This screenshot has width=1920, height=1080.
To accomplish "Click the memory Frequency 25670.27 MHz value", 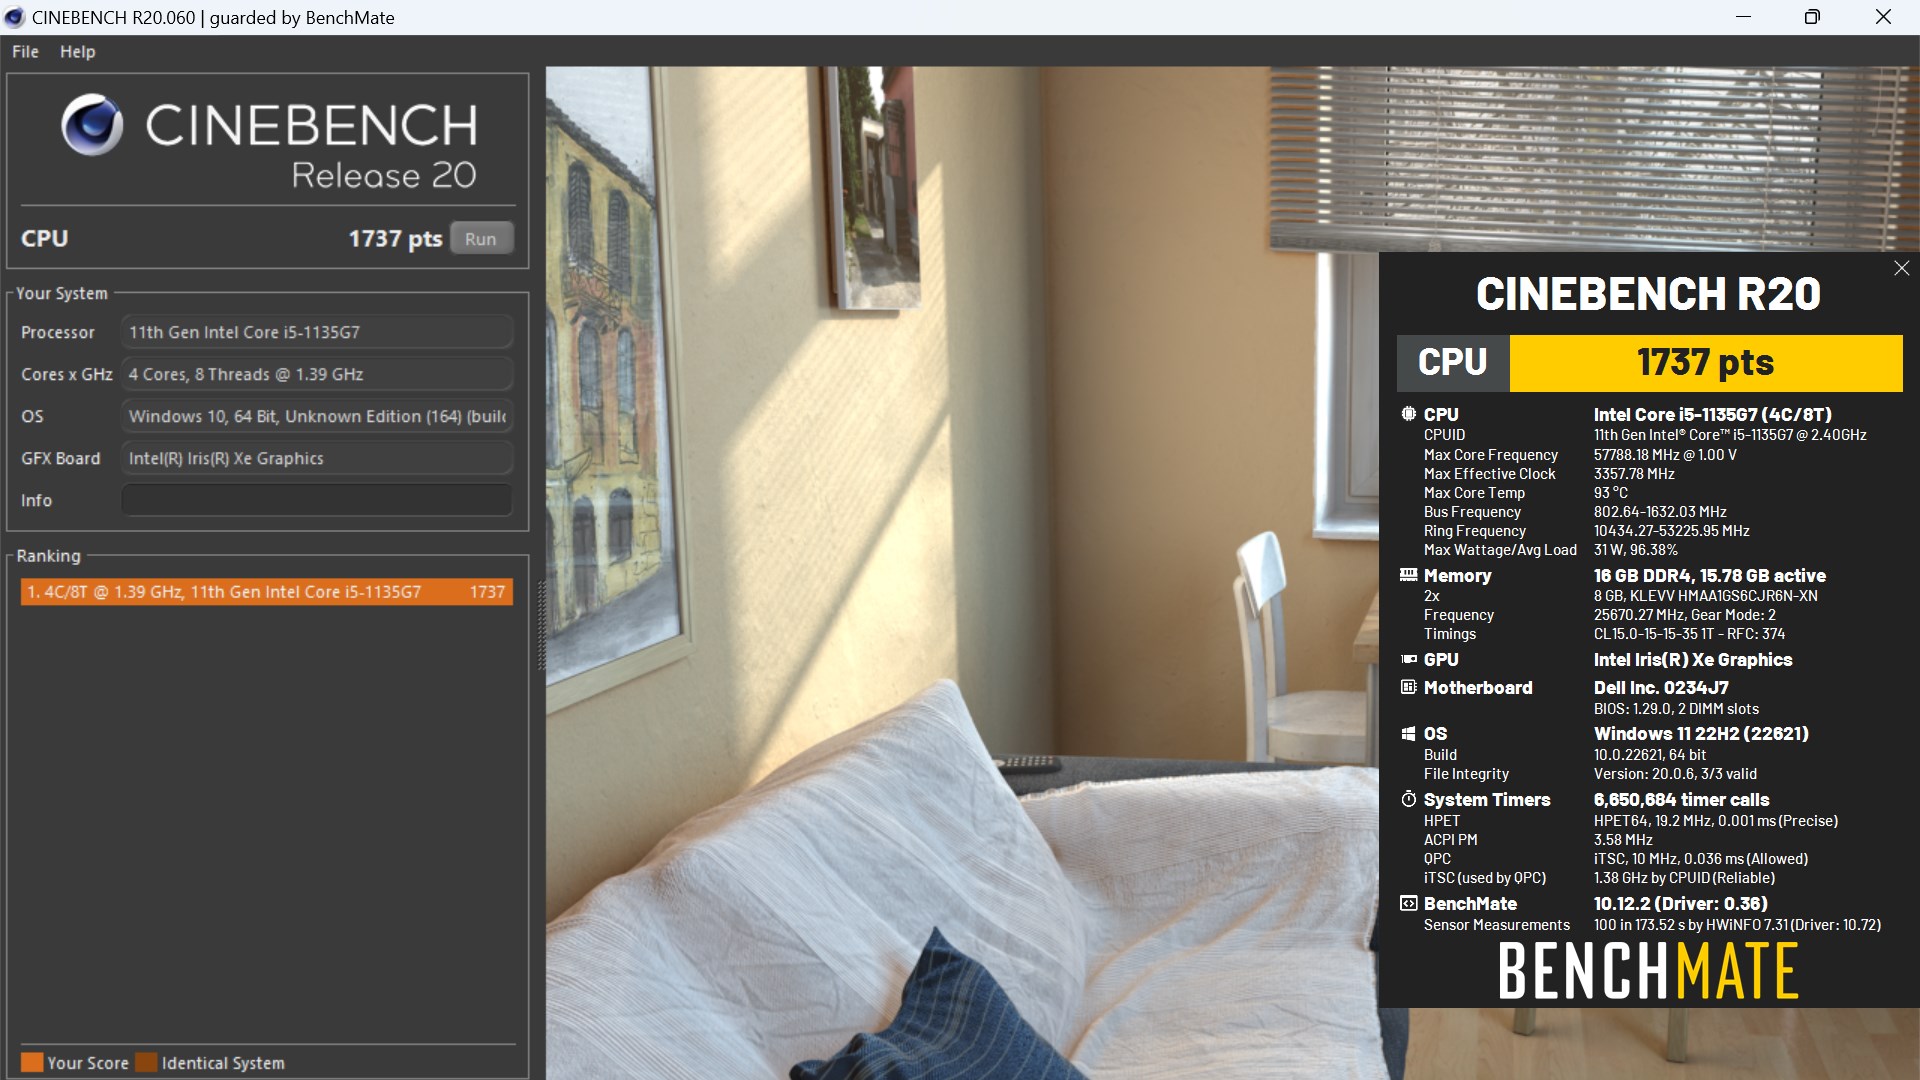I will pos(1684,615).
